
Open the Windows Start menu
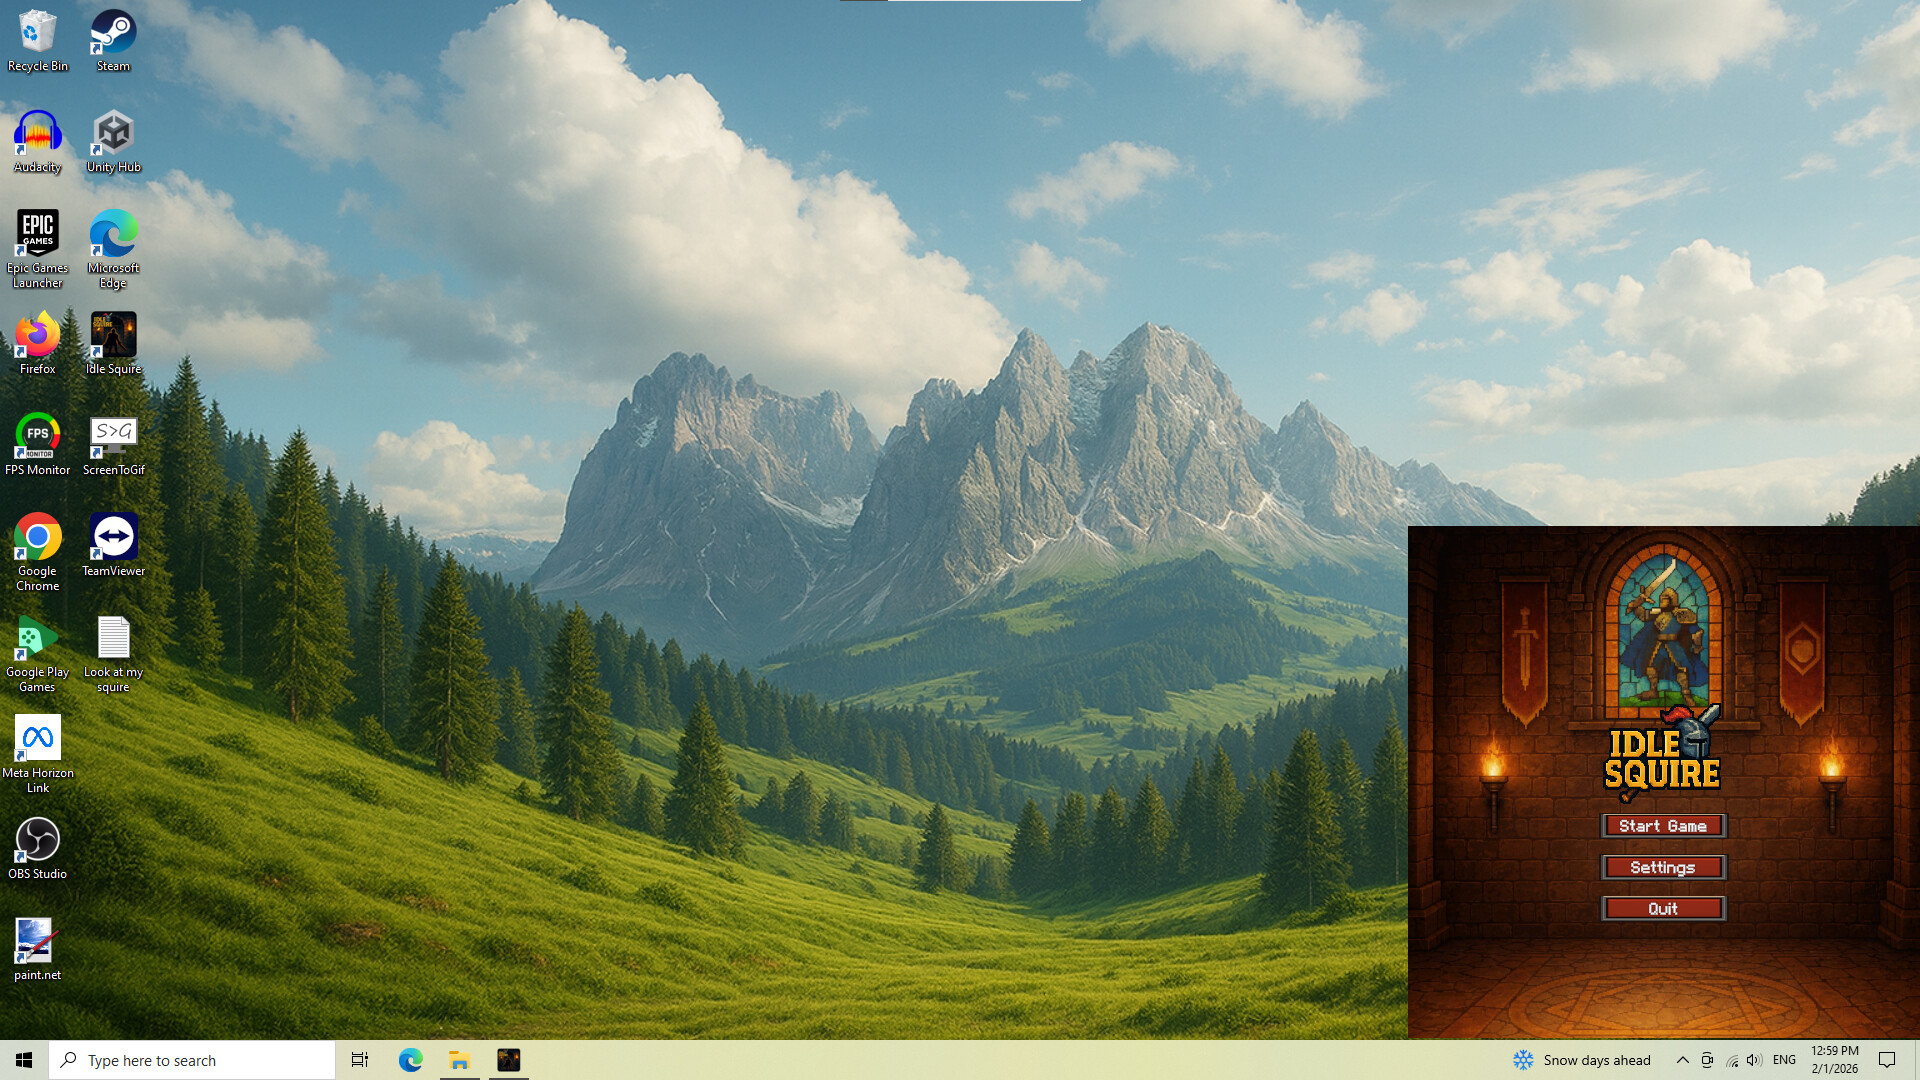click(24, 1060)
